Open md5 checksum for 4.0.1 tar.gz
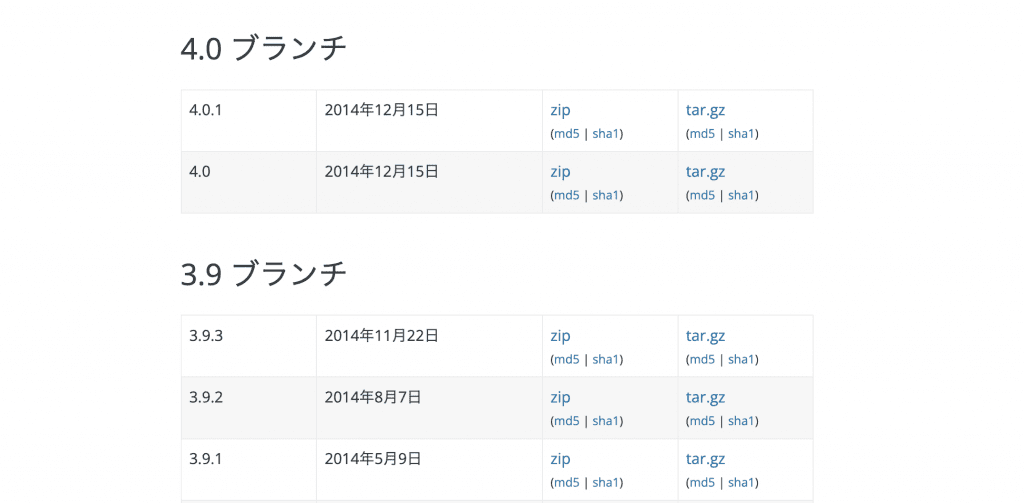1024x503 pixels. tap(702, 134)
